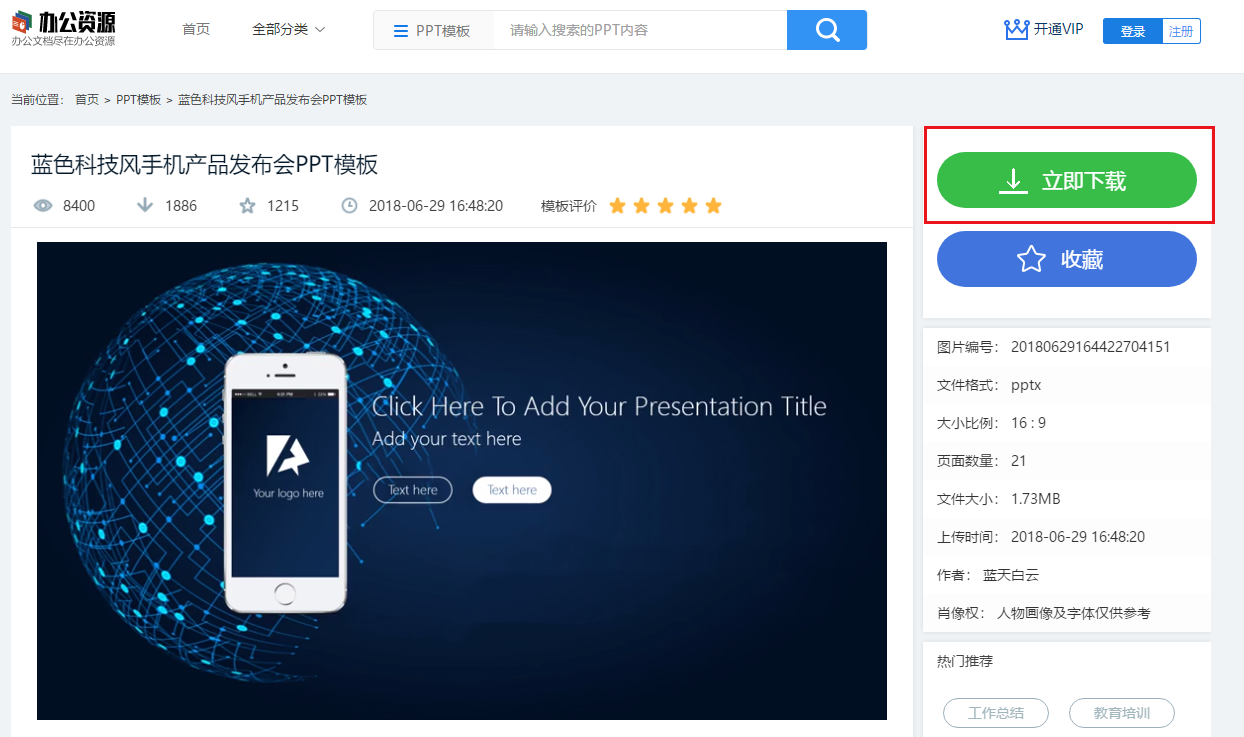
Task: Click the magnifier search icon button
Action: pyautogui.click(x=827, y=30)
